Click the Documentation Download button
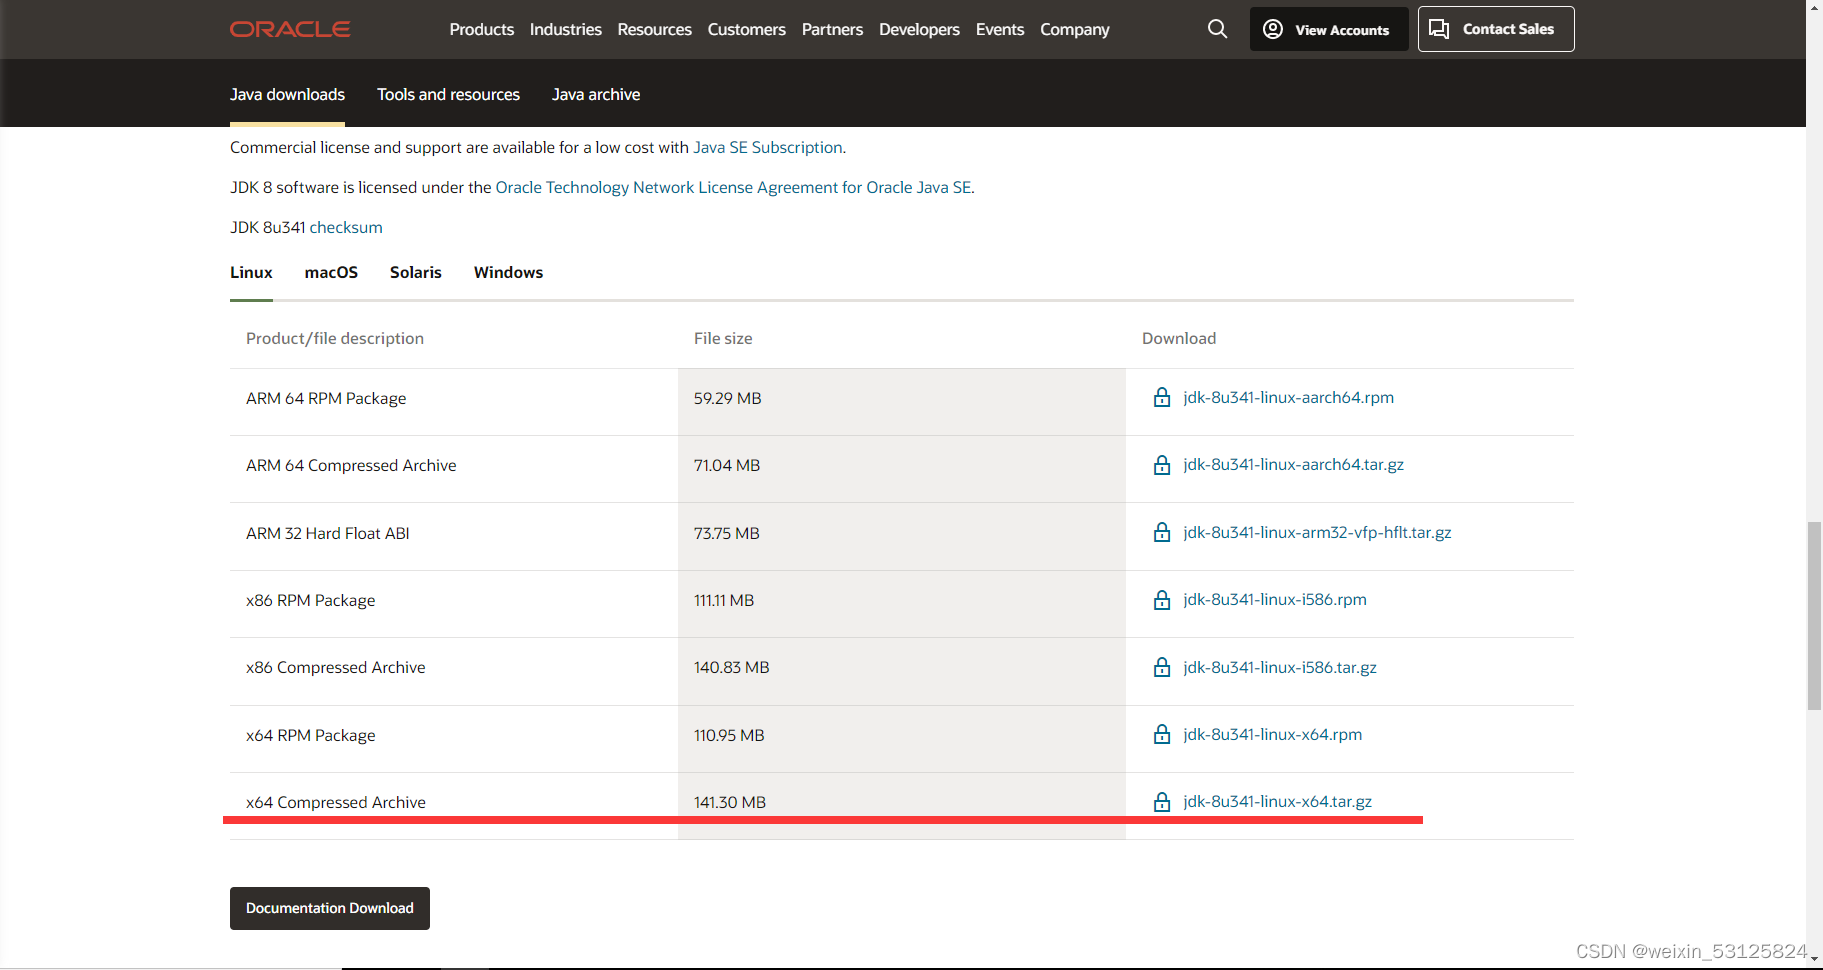 [x=330, y=908]
